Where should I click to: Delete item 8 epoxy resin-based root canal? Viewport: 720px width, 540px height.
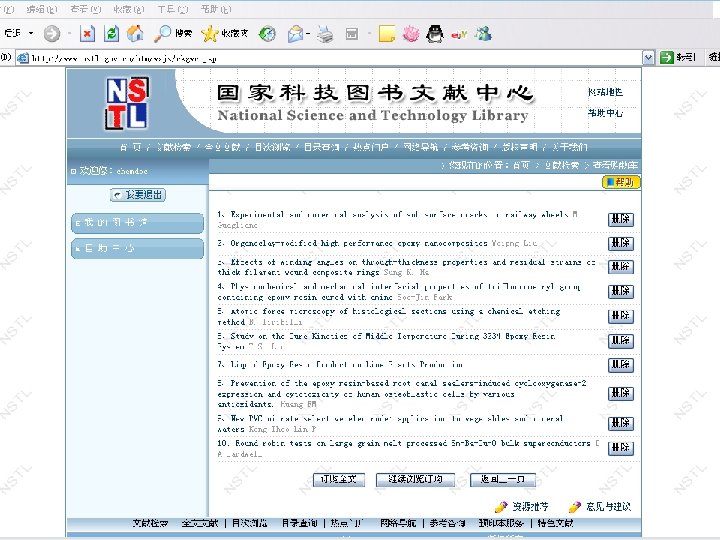pos(621,393)
